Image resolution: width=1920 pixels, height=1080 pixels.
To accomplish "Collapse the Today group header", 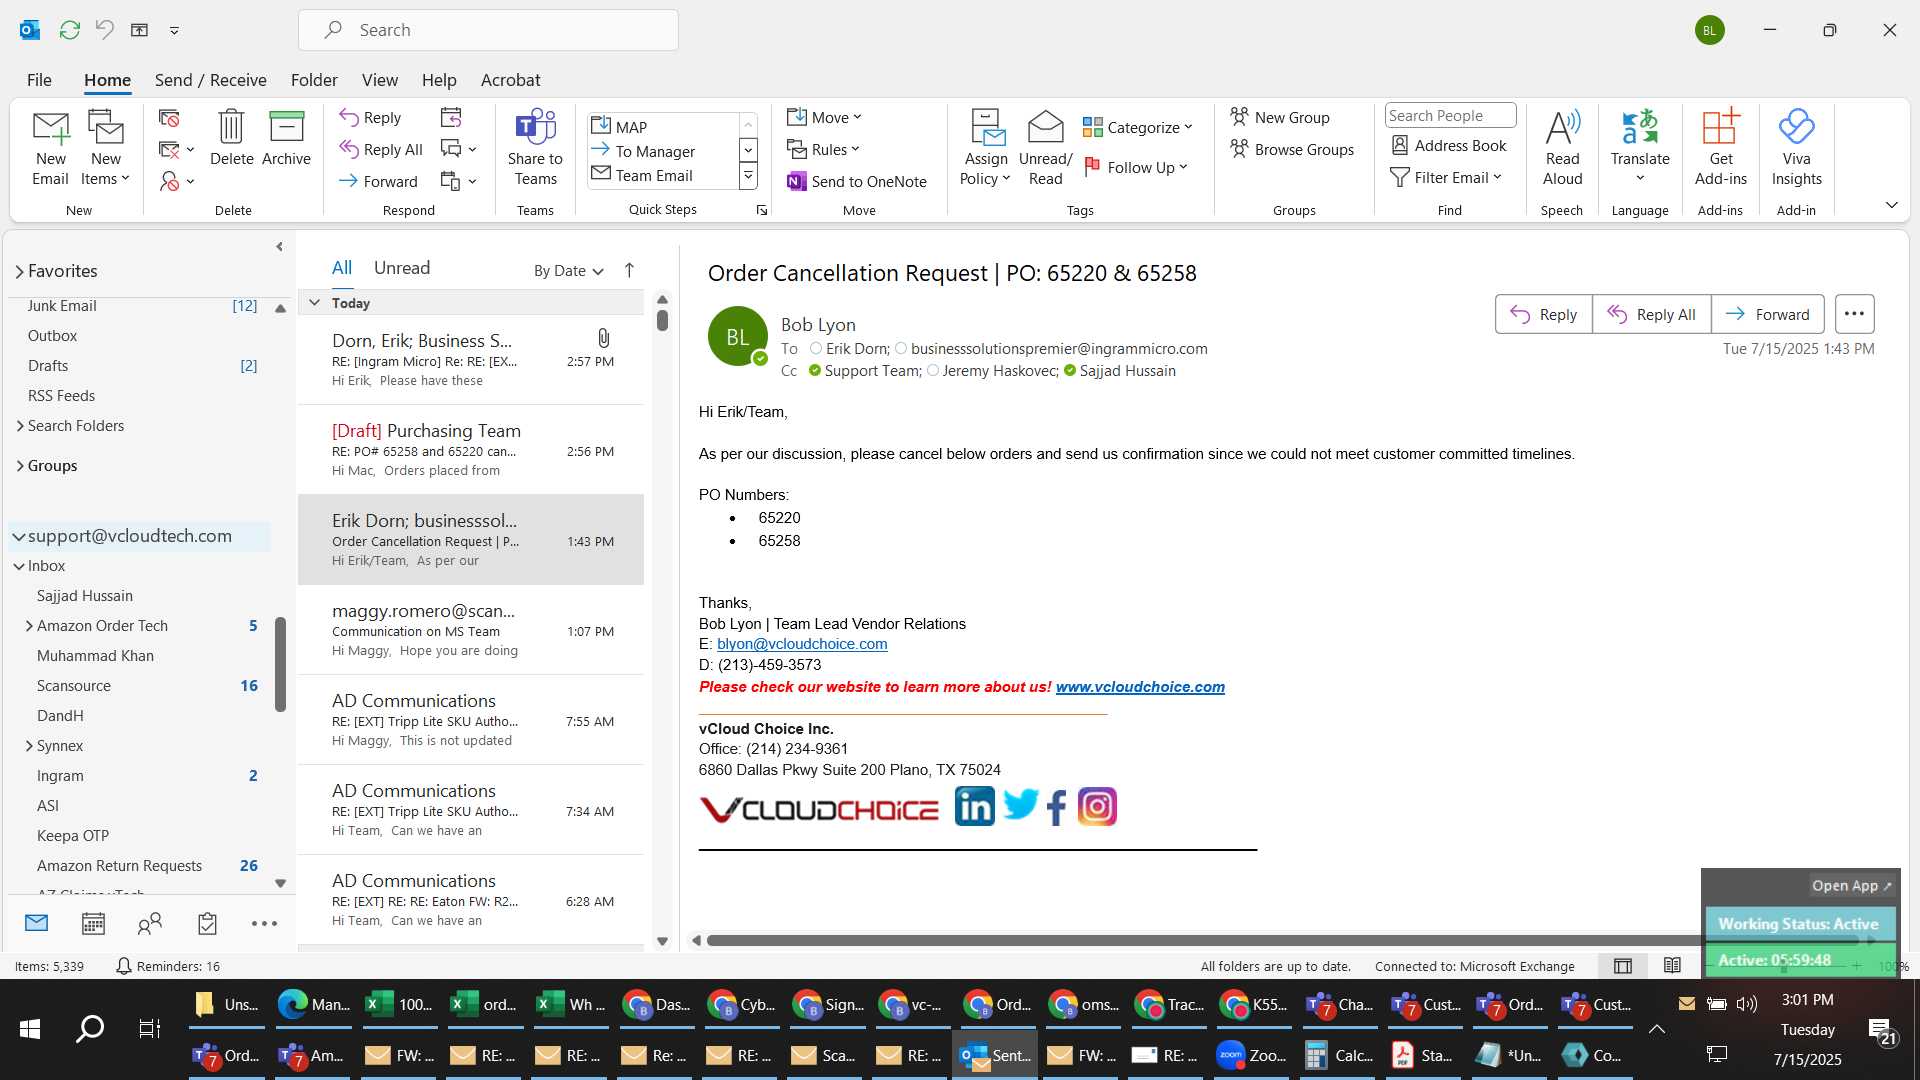I will [314, 303].
